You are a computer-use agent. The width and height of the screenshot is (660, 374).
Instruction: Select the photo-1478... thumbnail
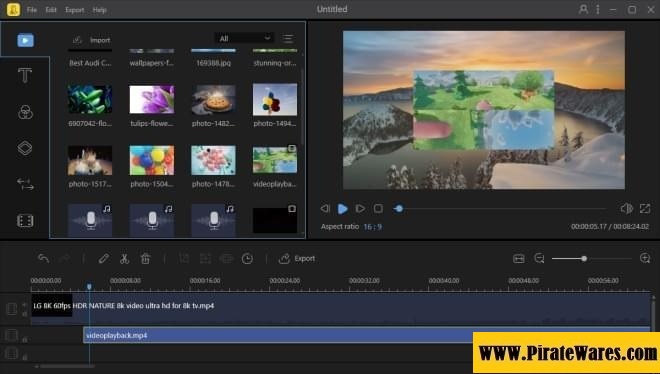(x=213, y=160)
